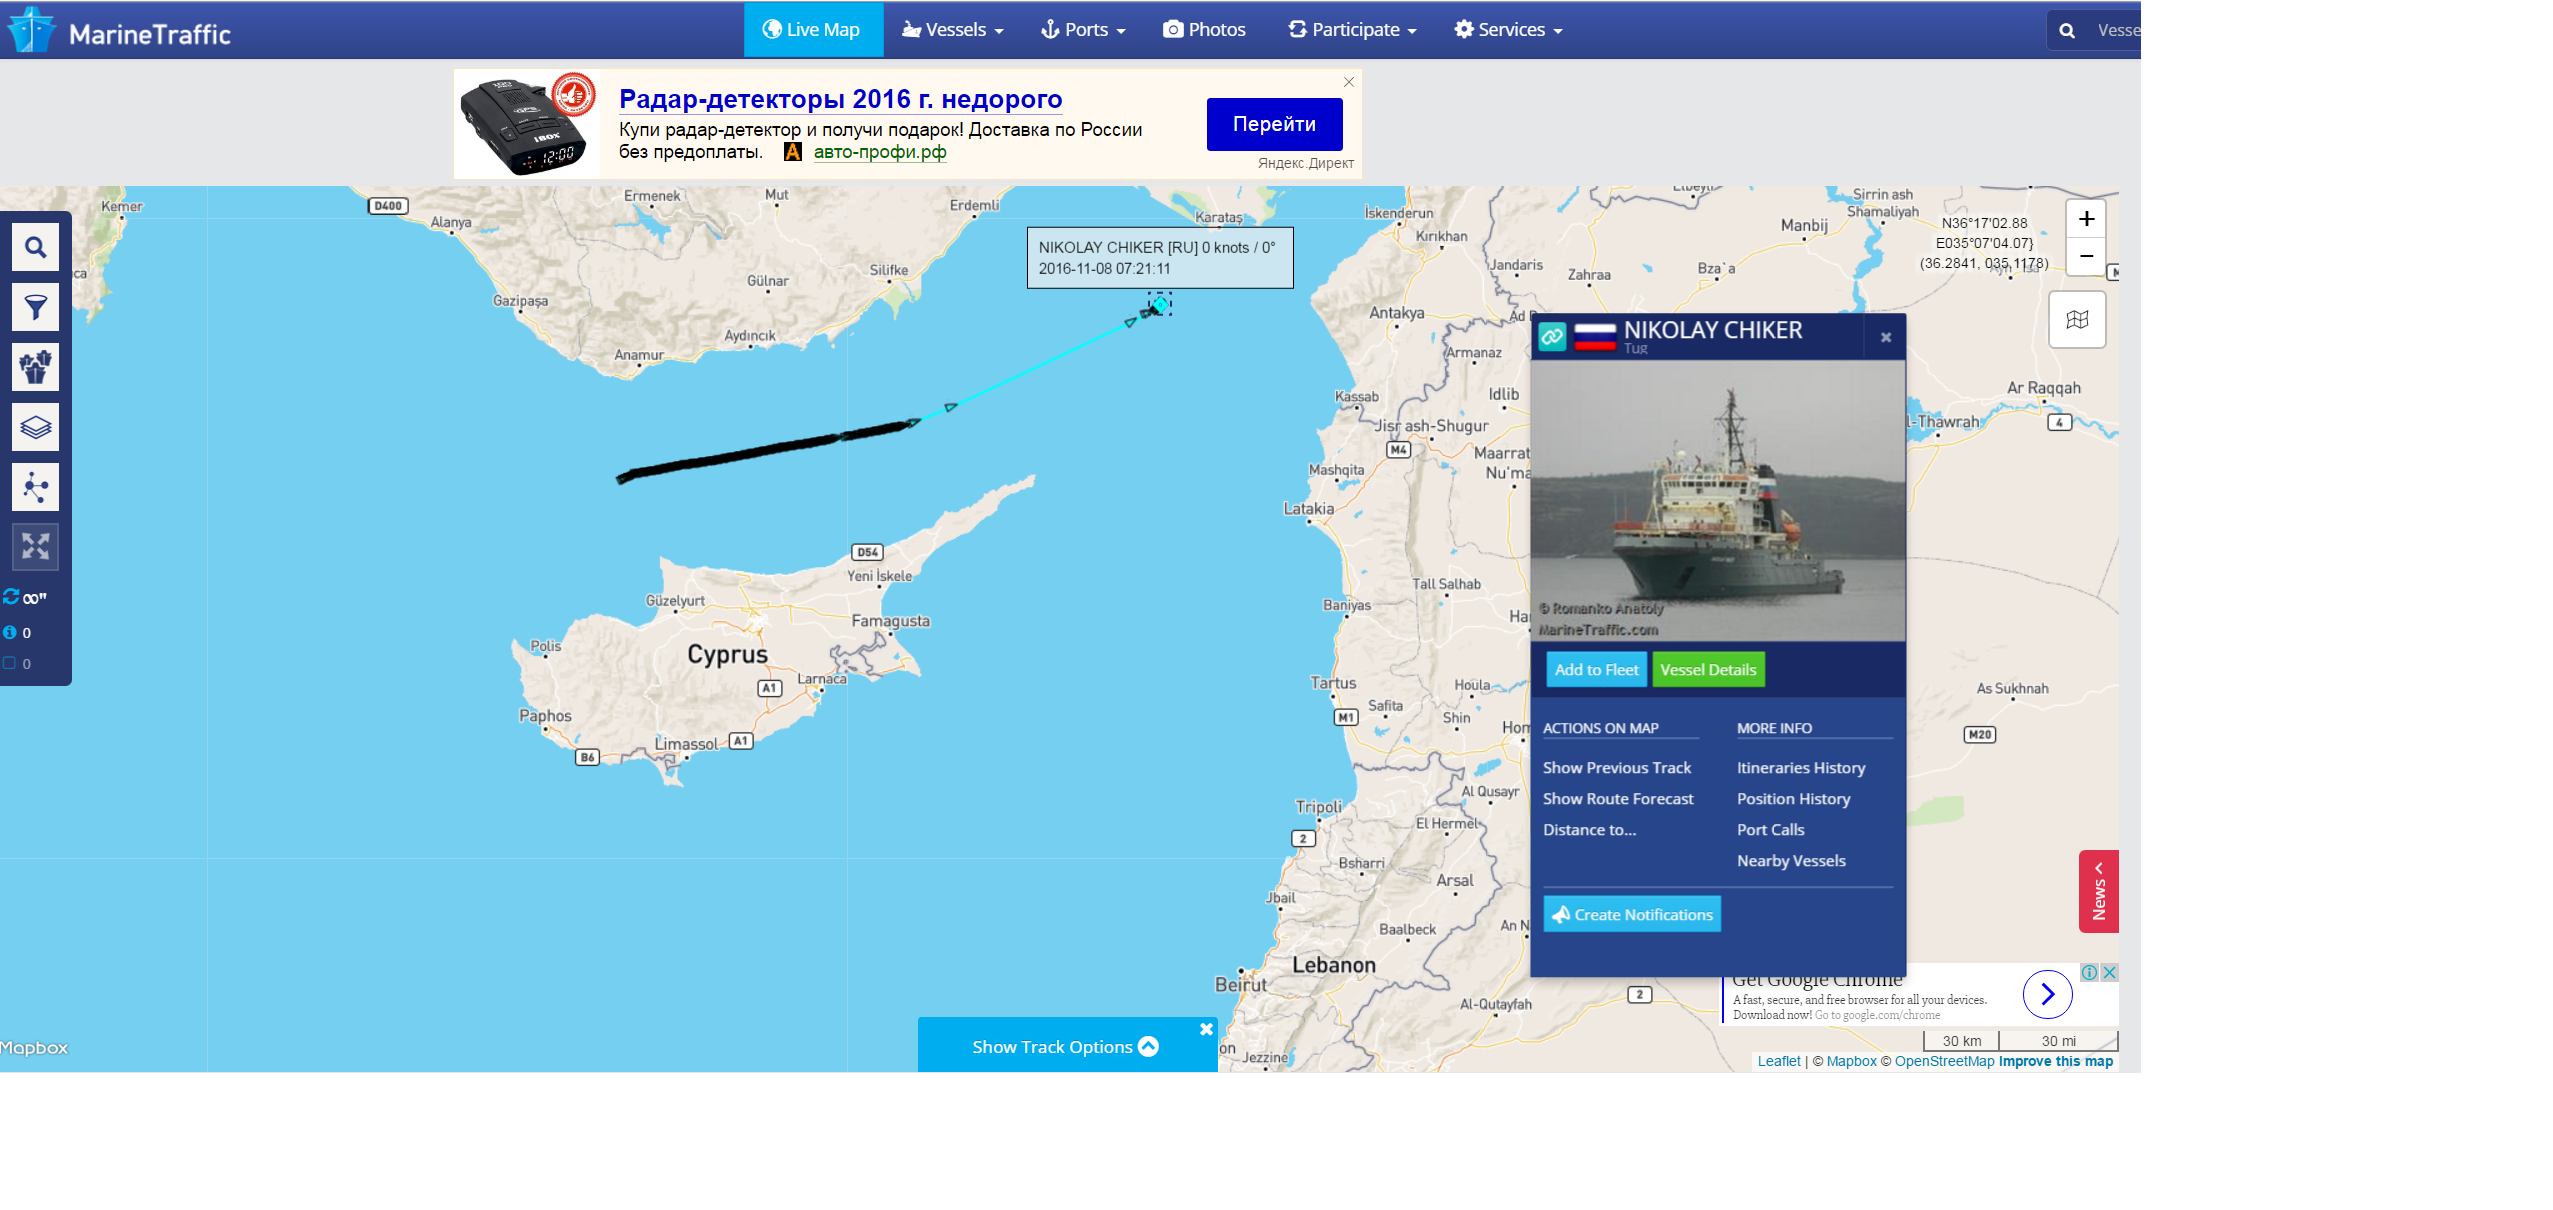Click the NIKOLAY CHIKER vessel photo

1717,500
